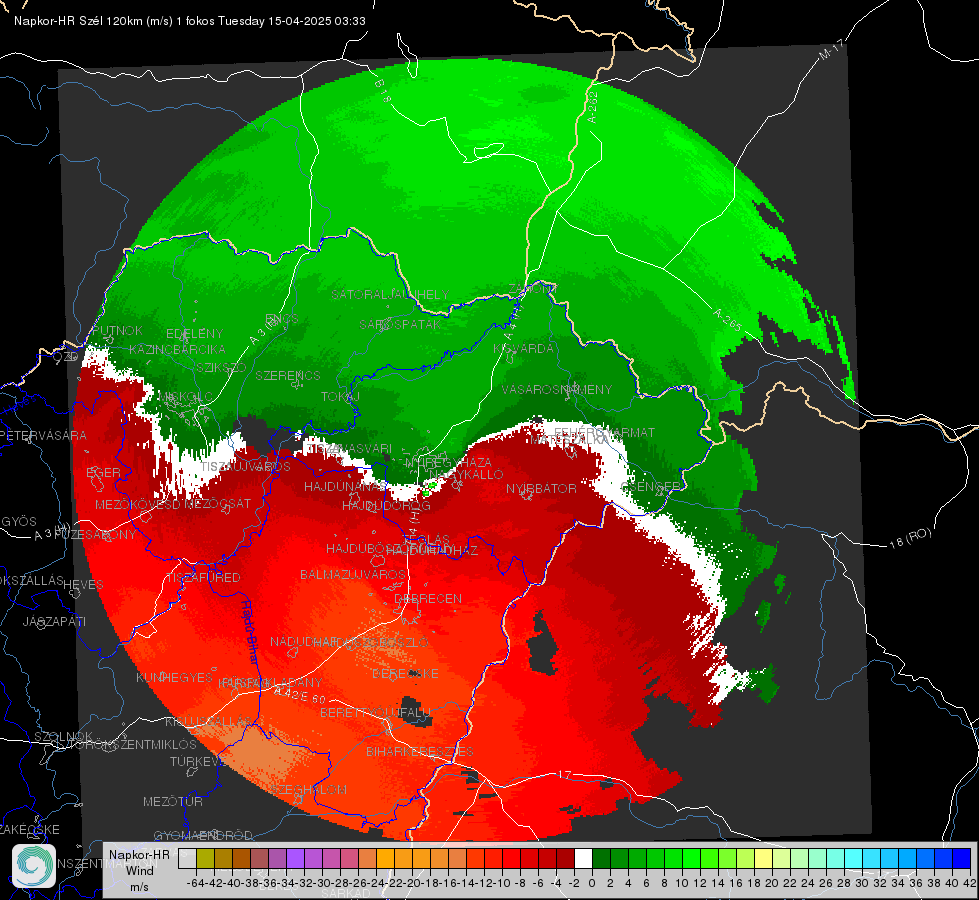Click the PETERVASARA label
979x900 pixels.
[x=43, y=435]
